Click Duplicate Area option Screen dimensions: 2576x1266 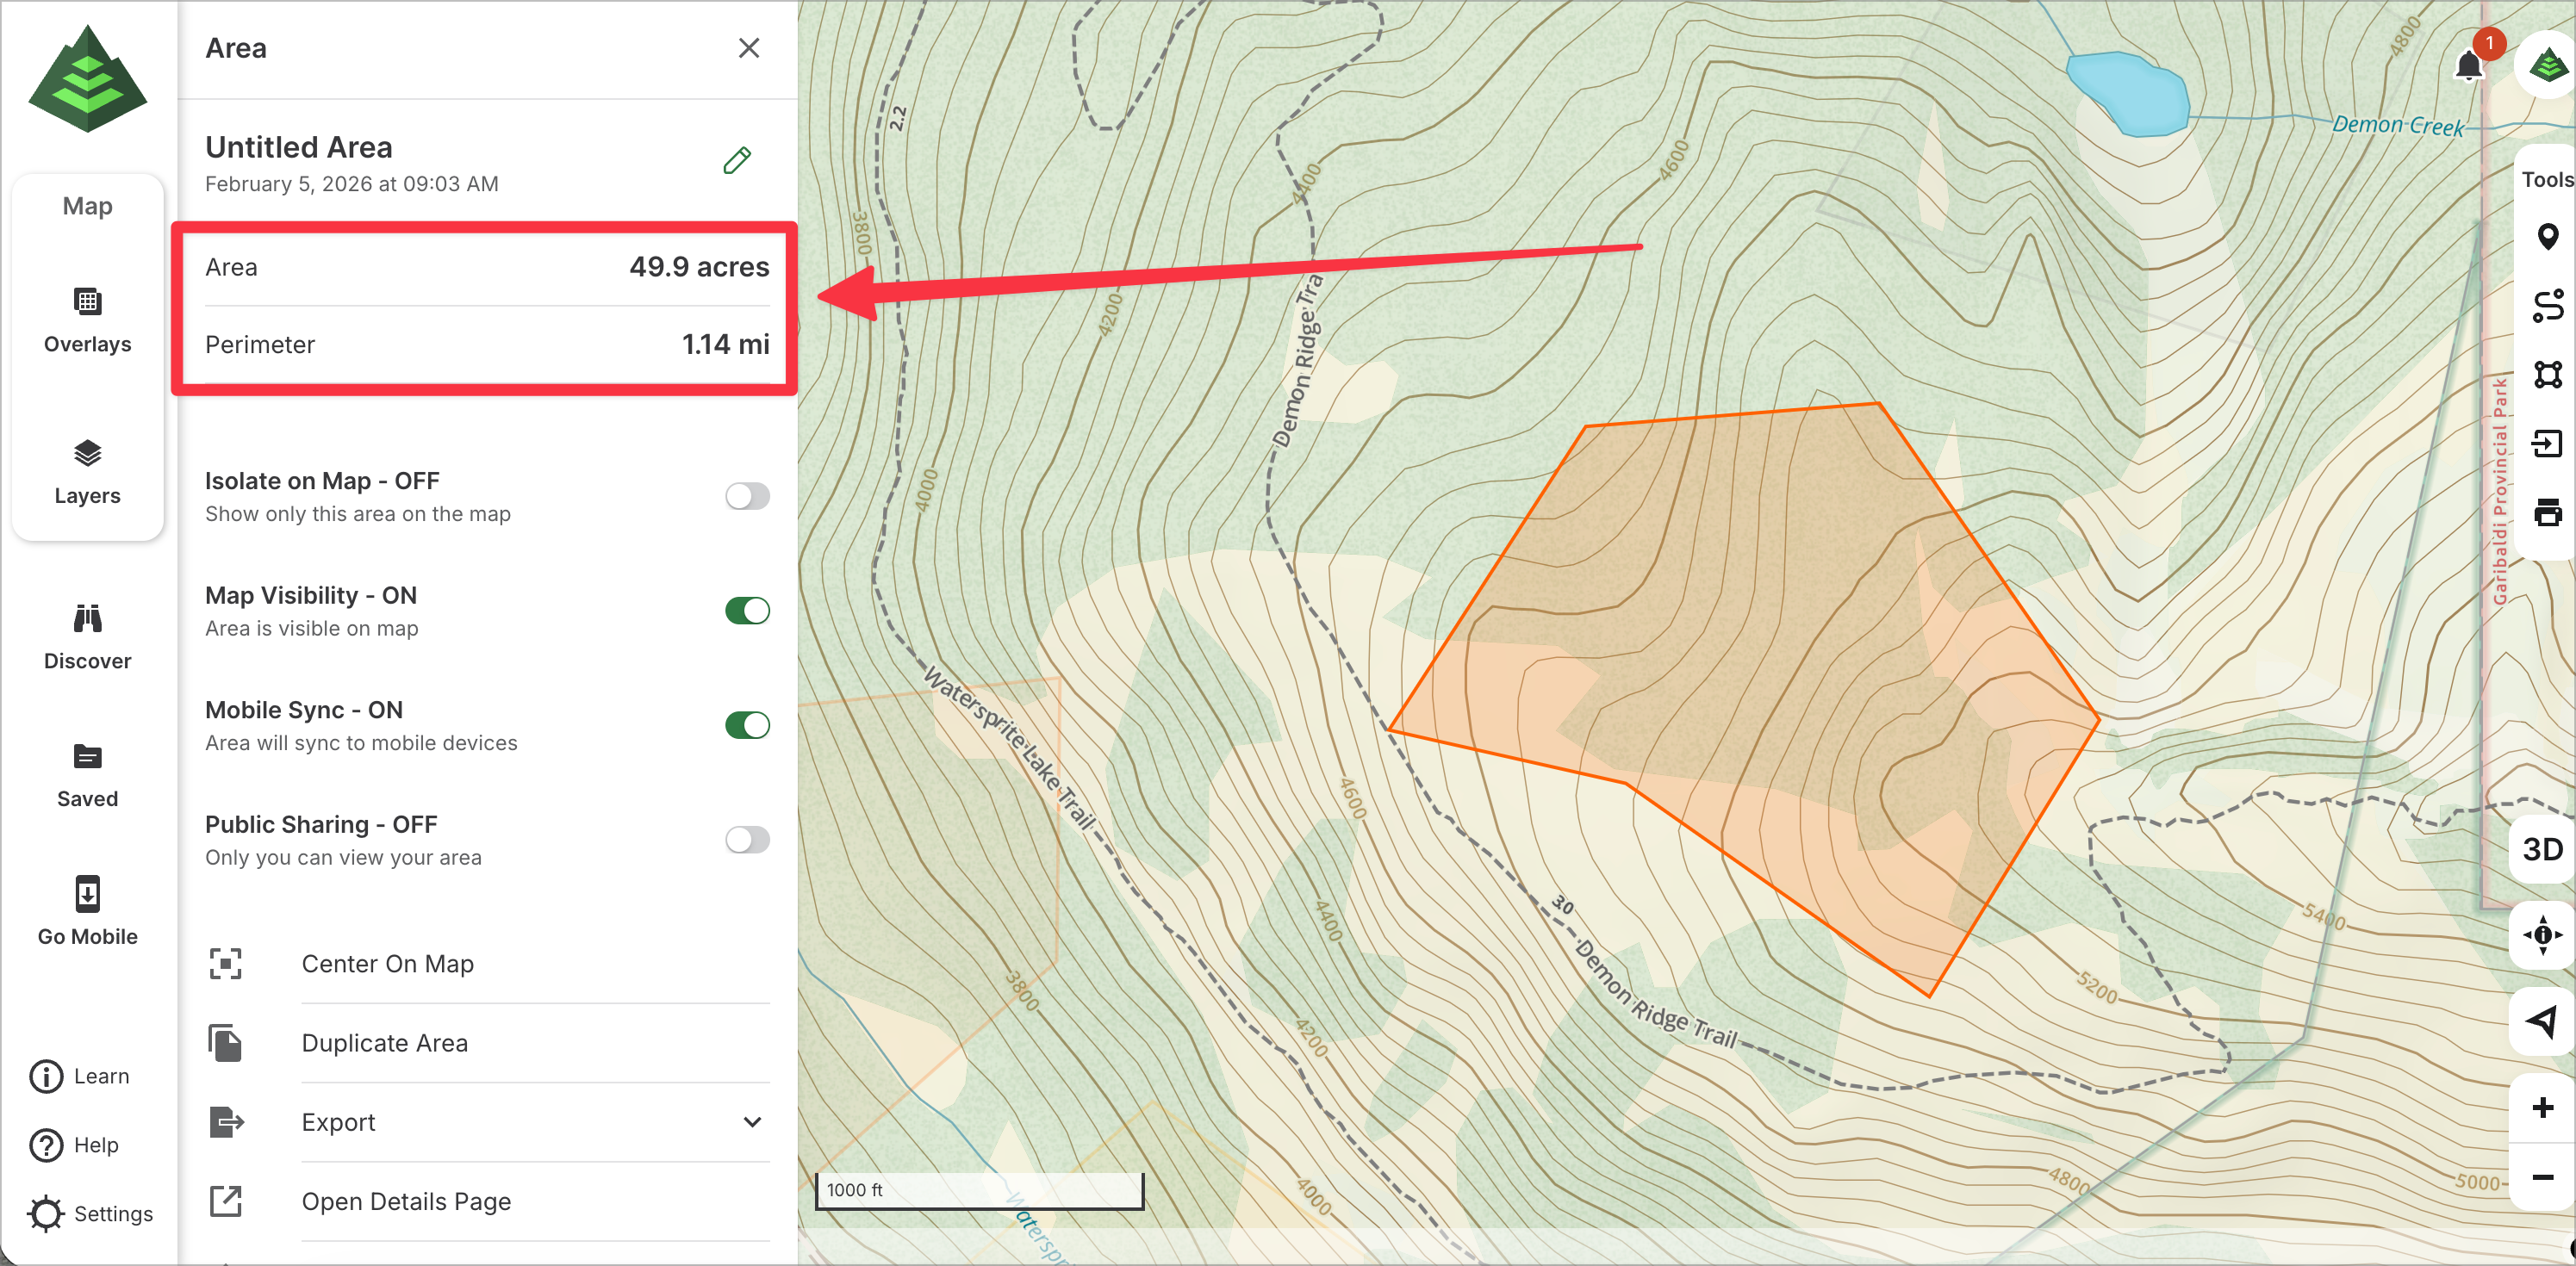tap(385, 1043)
